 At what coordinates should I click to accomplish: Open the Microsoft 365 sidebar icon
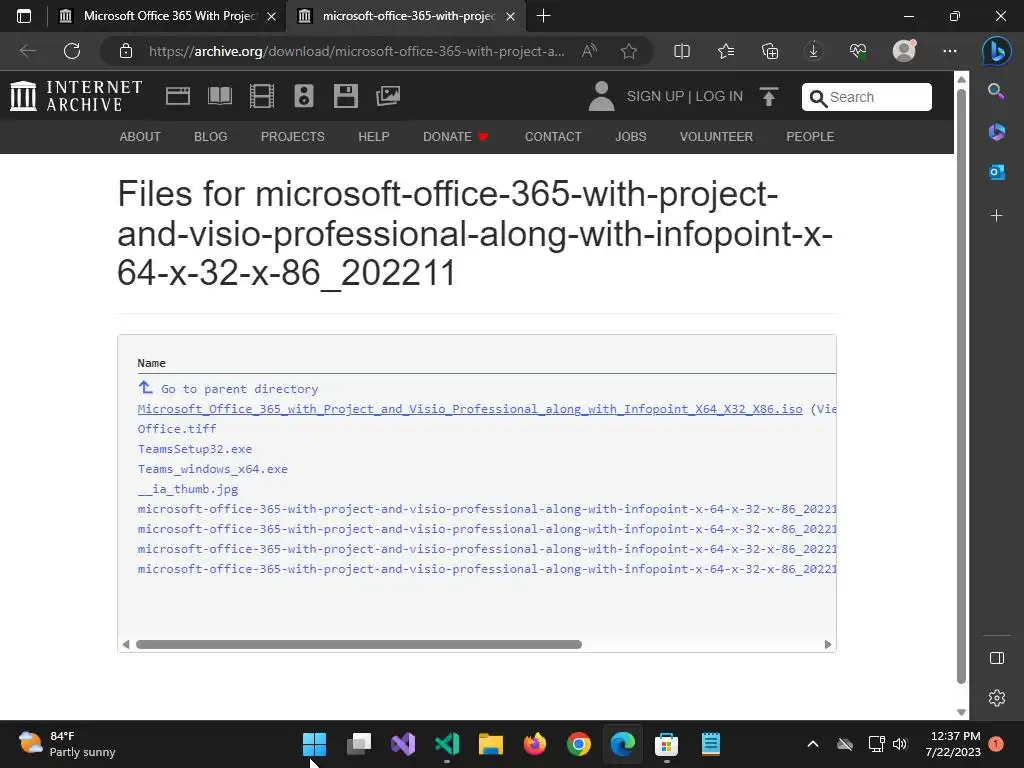click(997, 132)
